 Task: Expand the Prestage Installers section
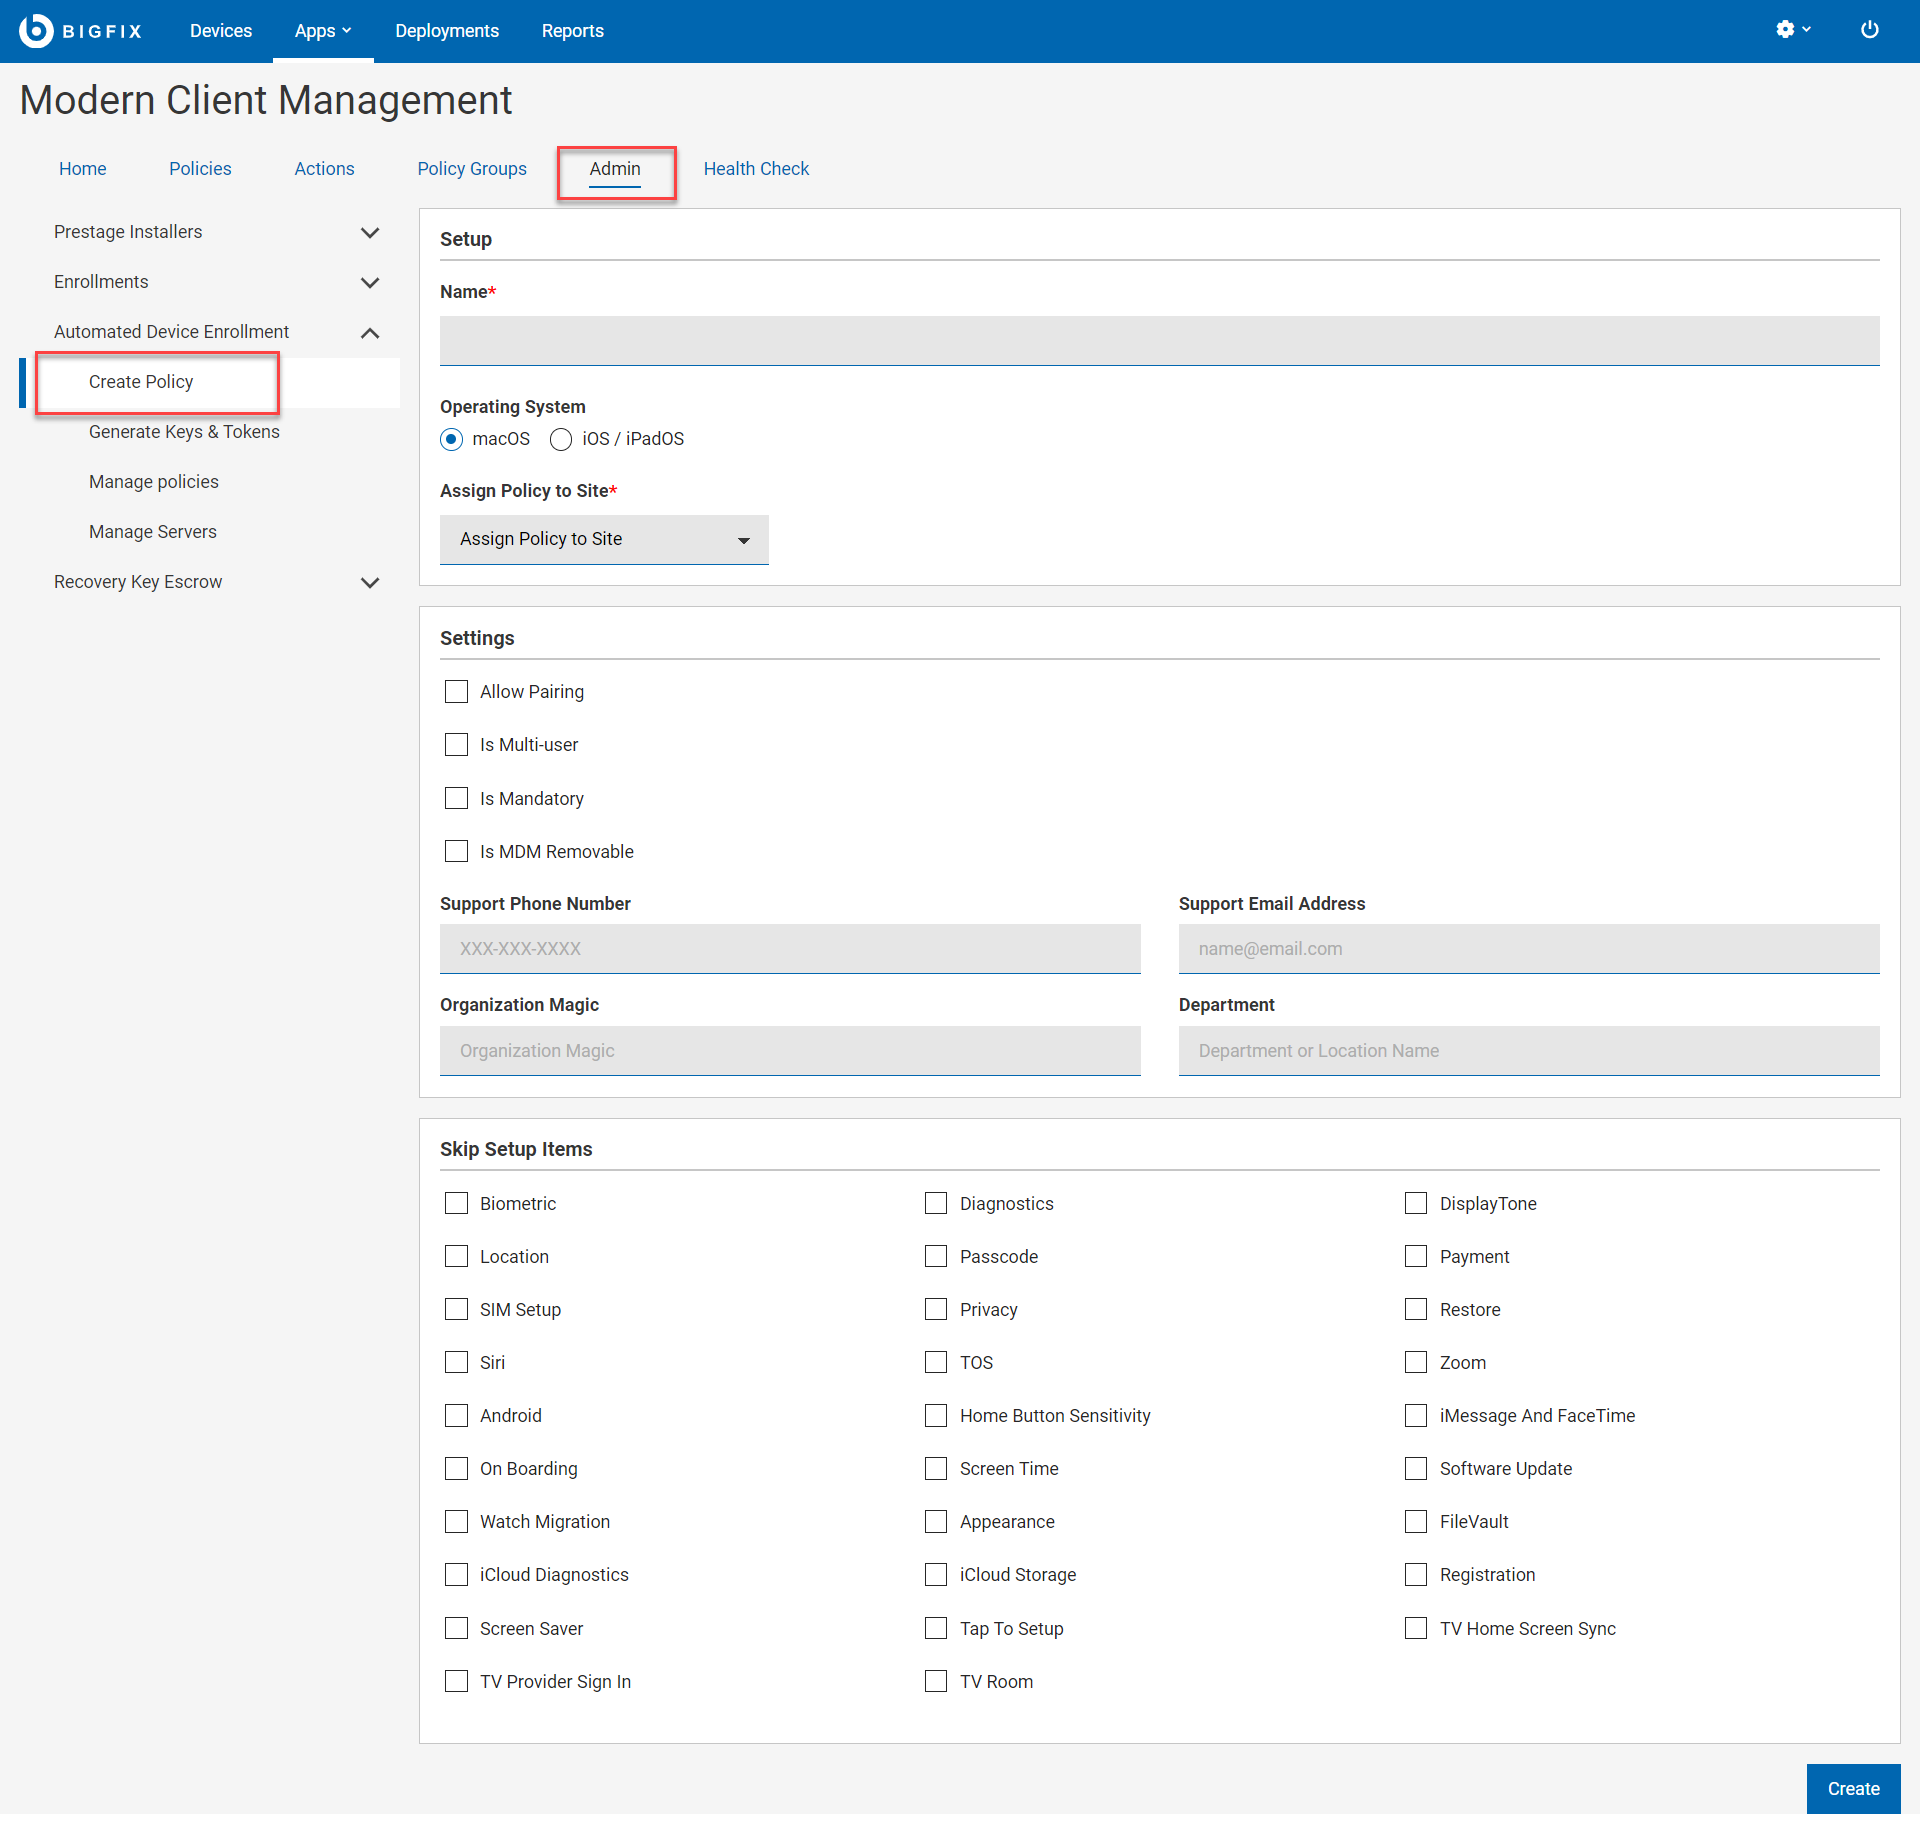pyautogui.click(x=369, y=232)
